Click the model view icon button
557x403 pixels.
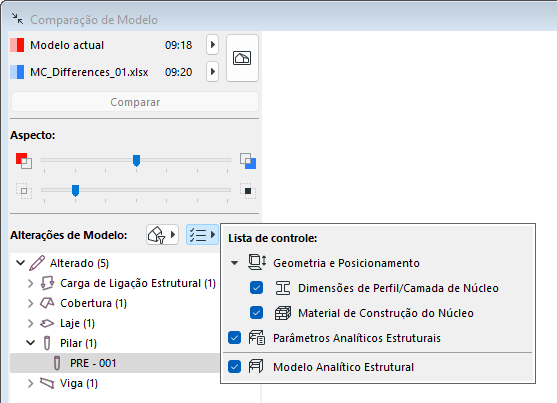(242, 58)
